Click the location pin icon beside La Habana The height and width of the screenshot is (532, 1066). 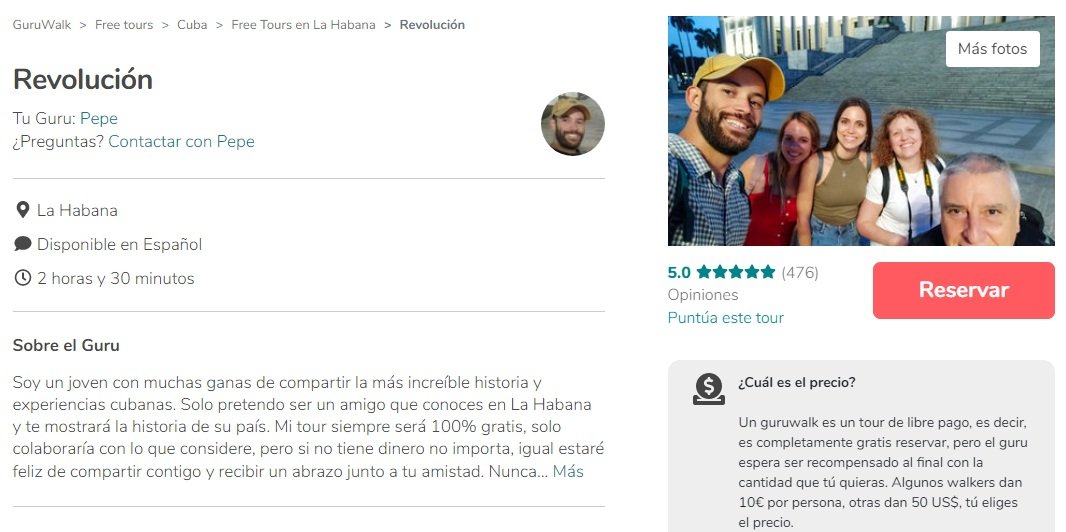[22, 210]
